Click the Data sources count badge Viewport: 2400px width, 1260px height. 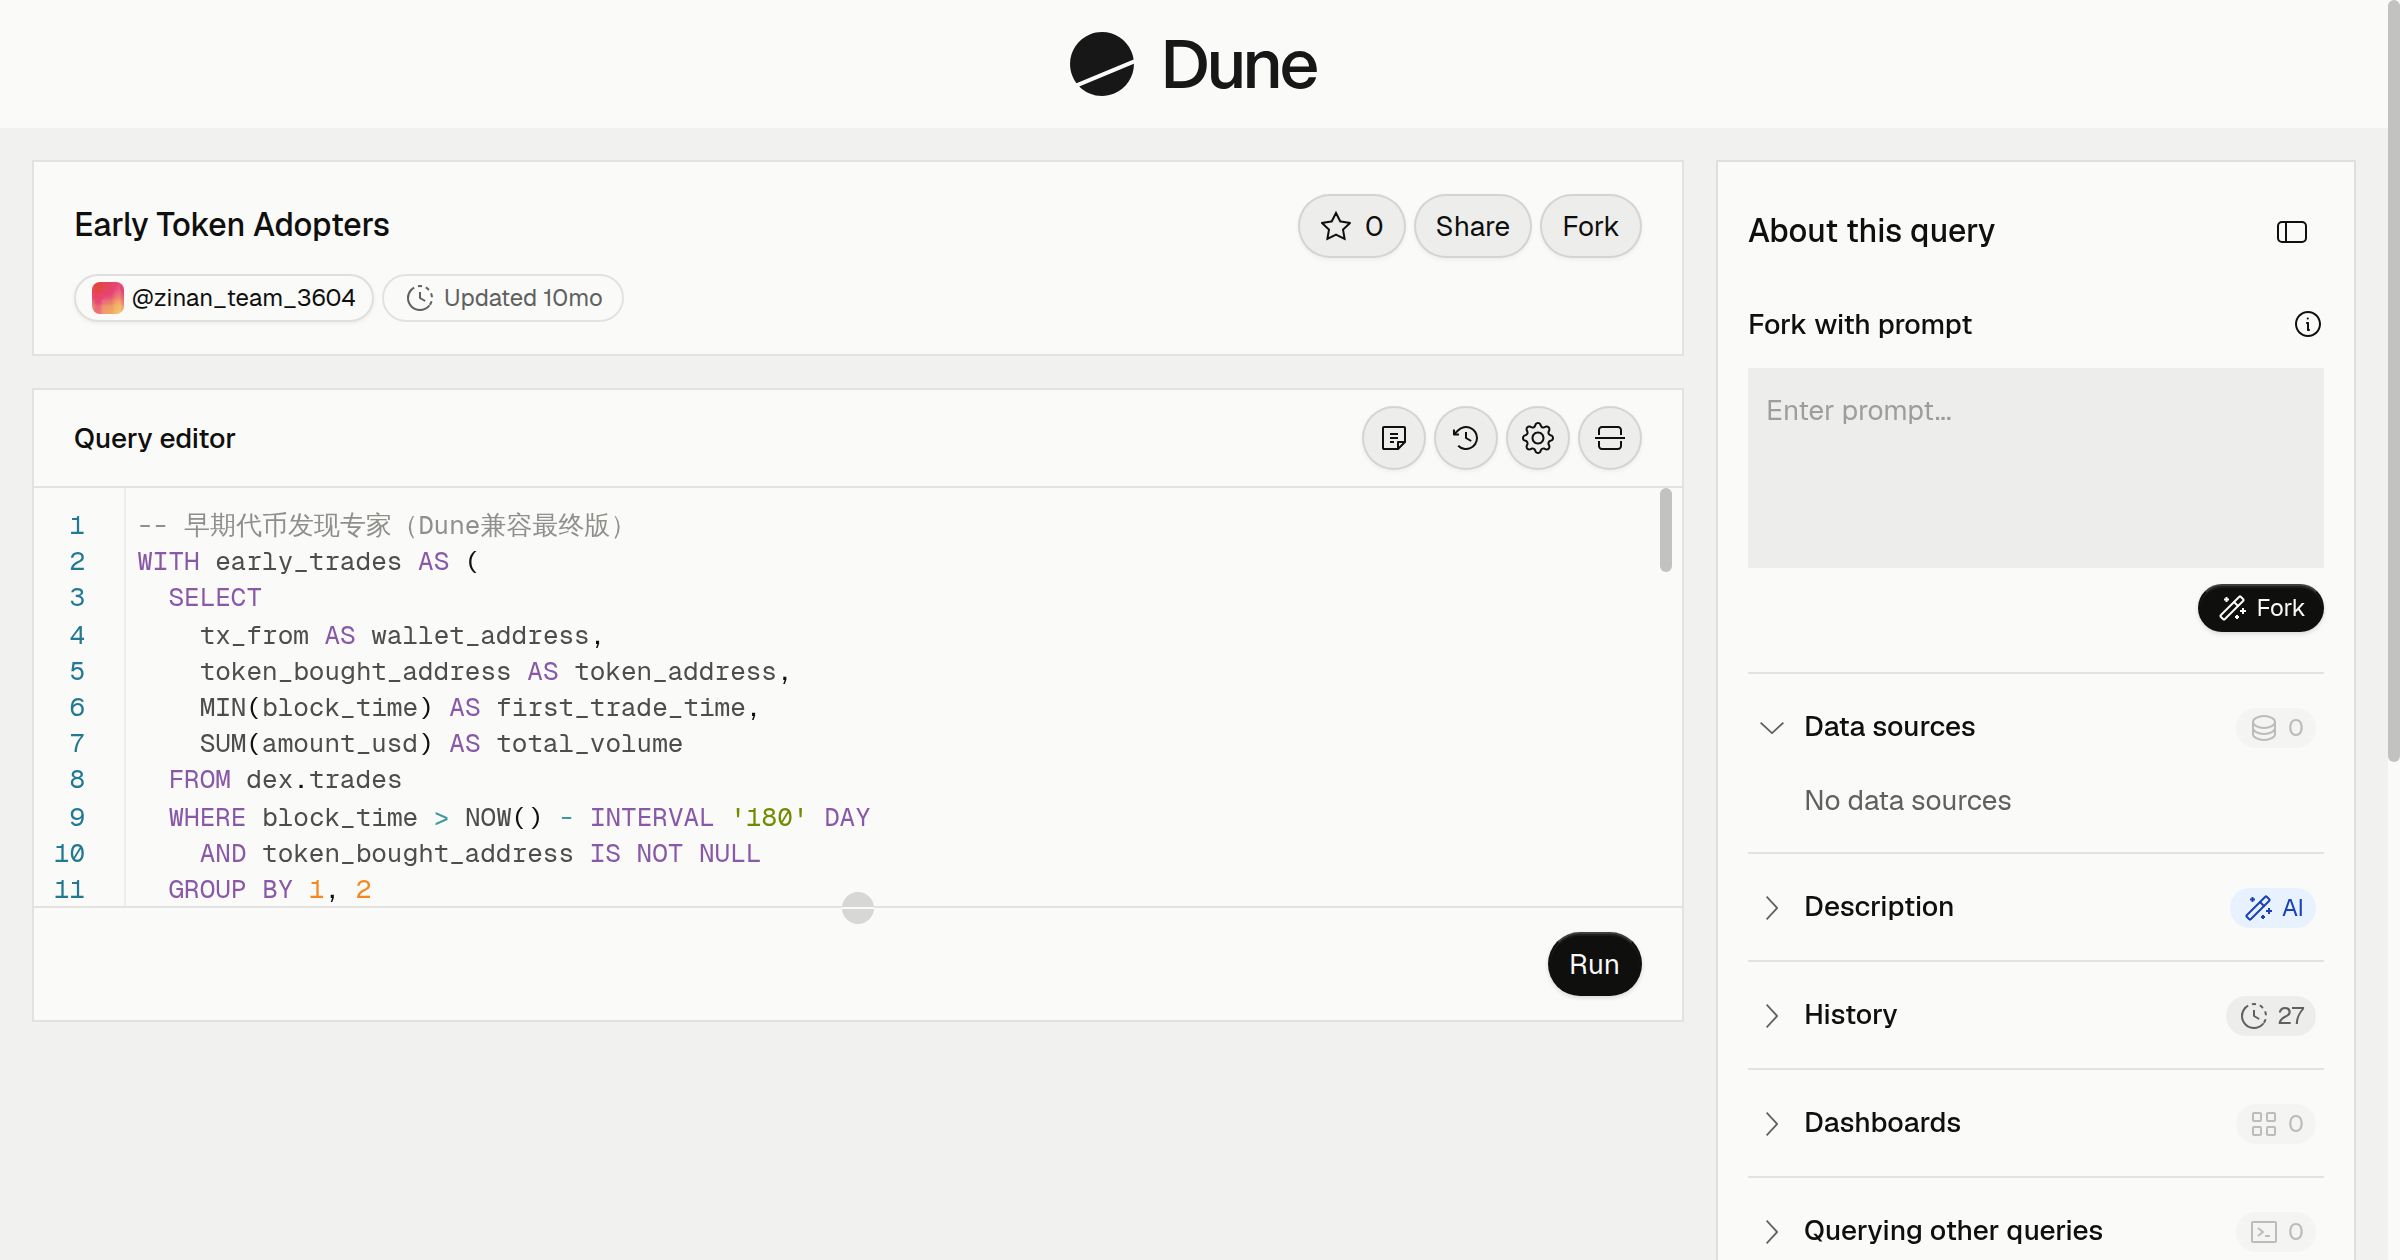tap(2276, 728)
